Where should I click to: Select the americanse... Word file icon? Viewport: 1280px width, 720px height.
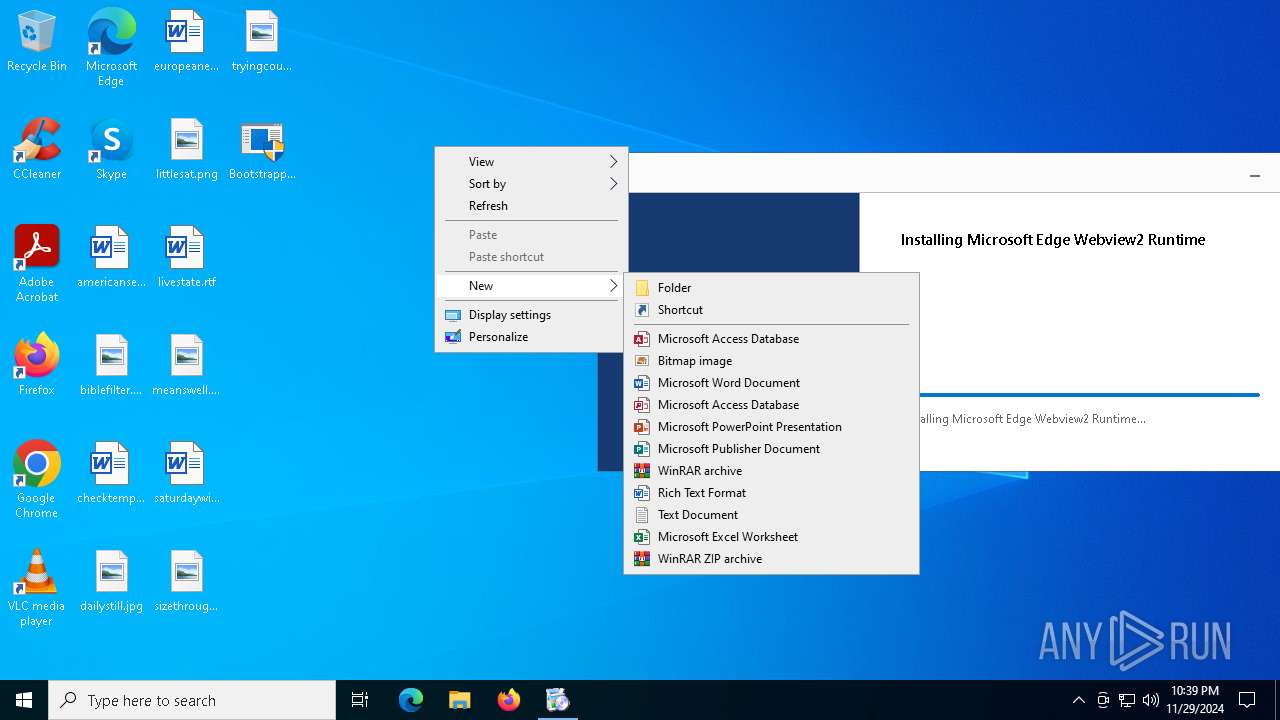tap(111, 257)
